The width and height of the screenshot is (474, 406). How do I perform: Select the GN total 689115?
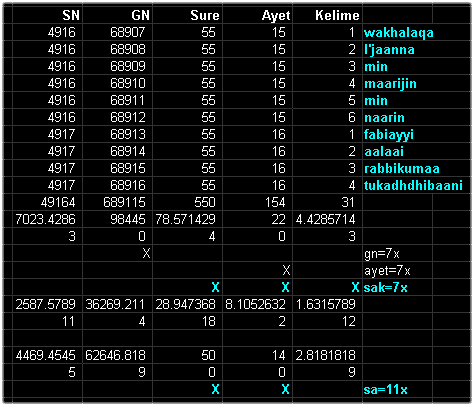pyautogui.click(x=118, y=203)
